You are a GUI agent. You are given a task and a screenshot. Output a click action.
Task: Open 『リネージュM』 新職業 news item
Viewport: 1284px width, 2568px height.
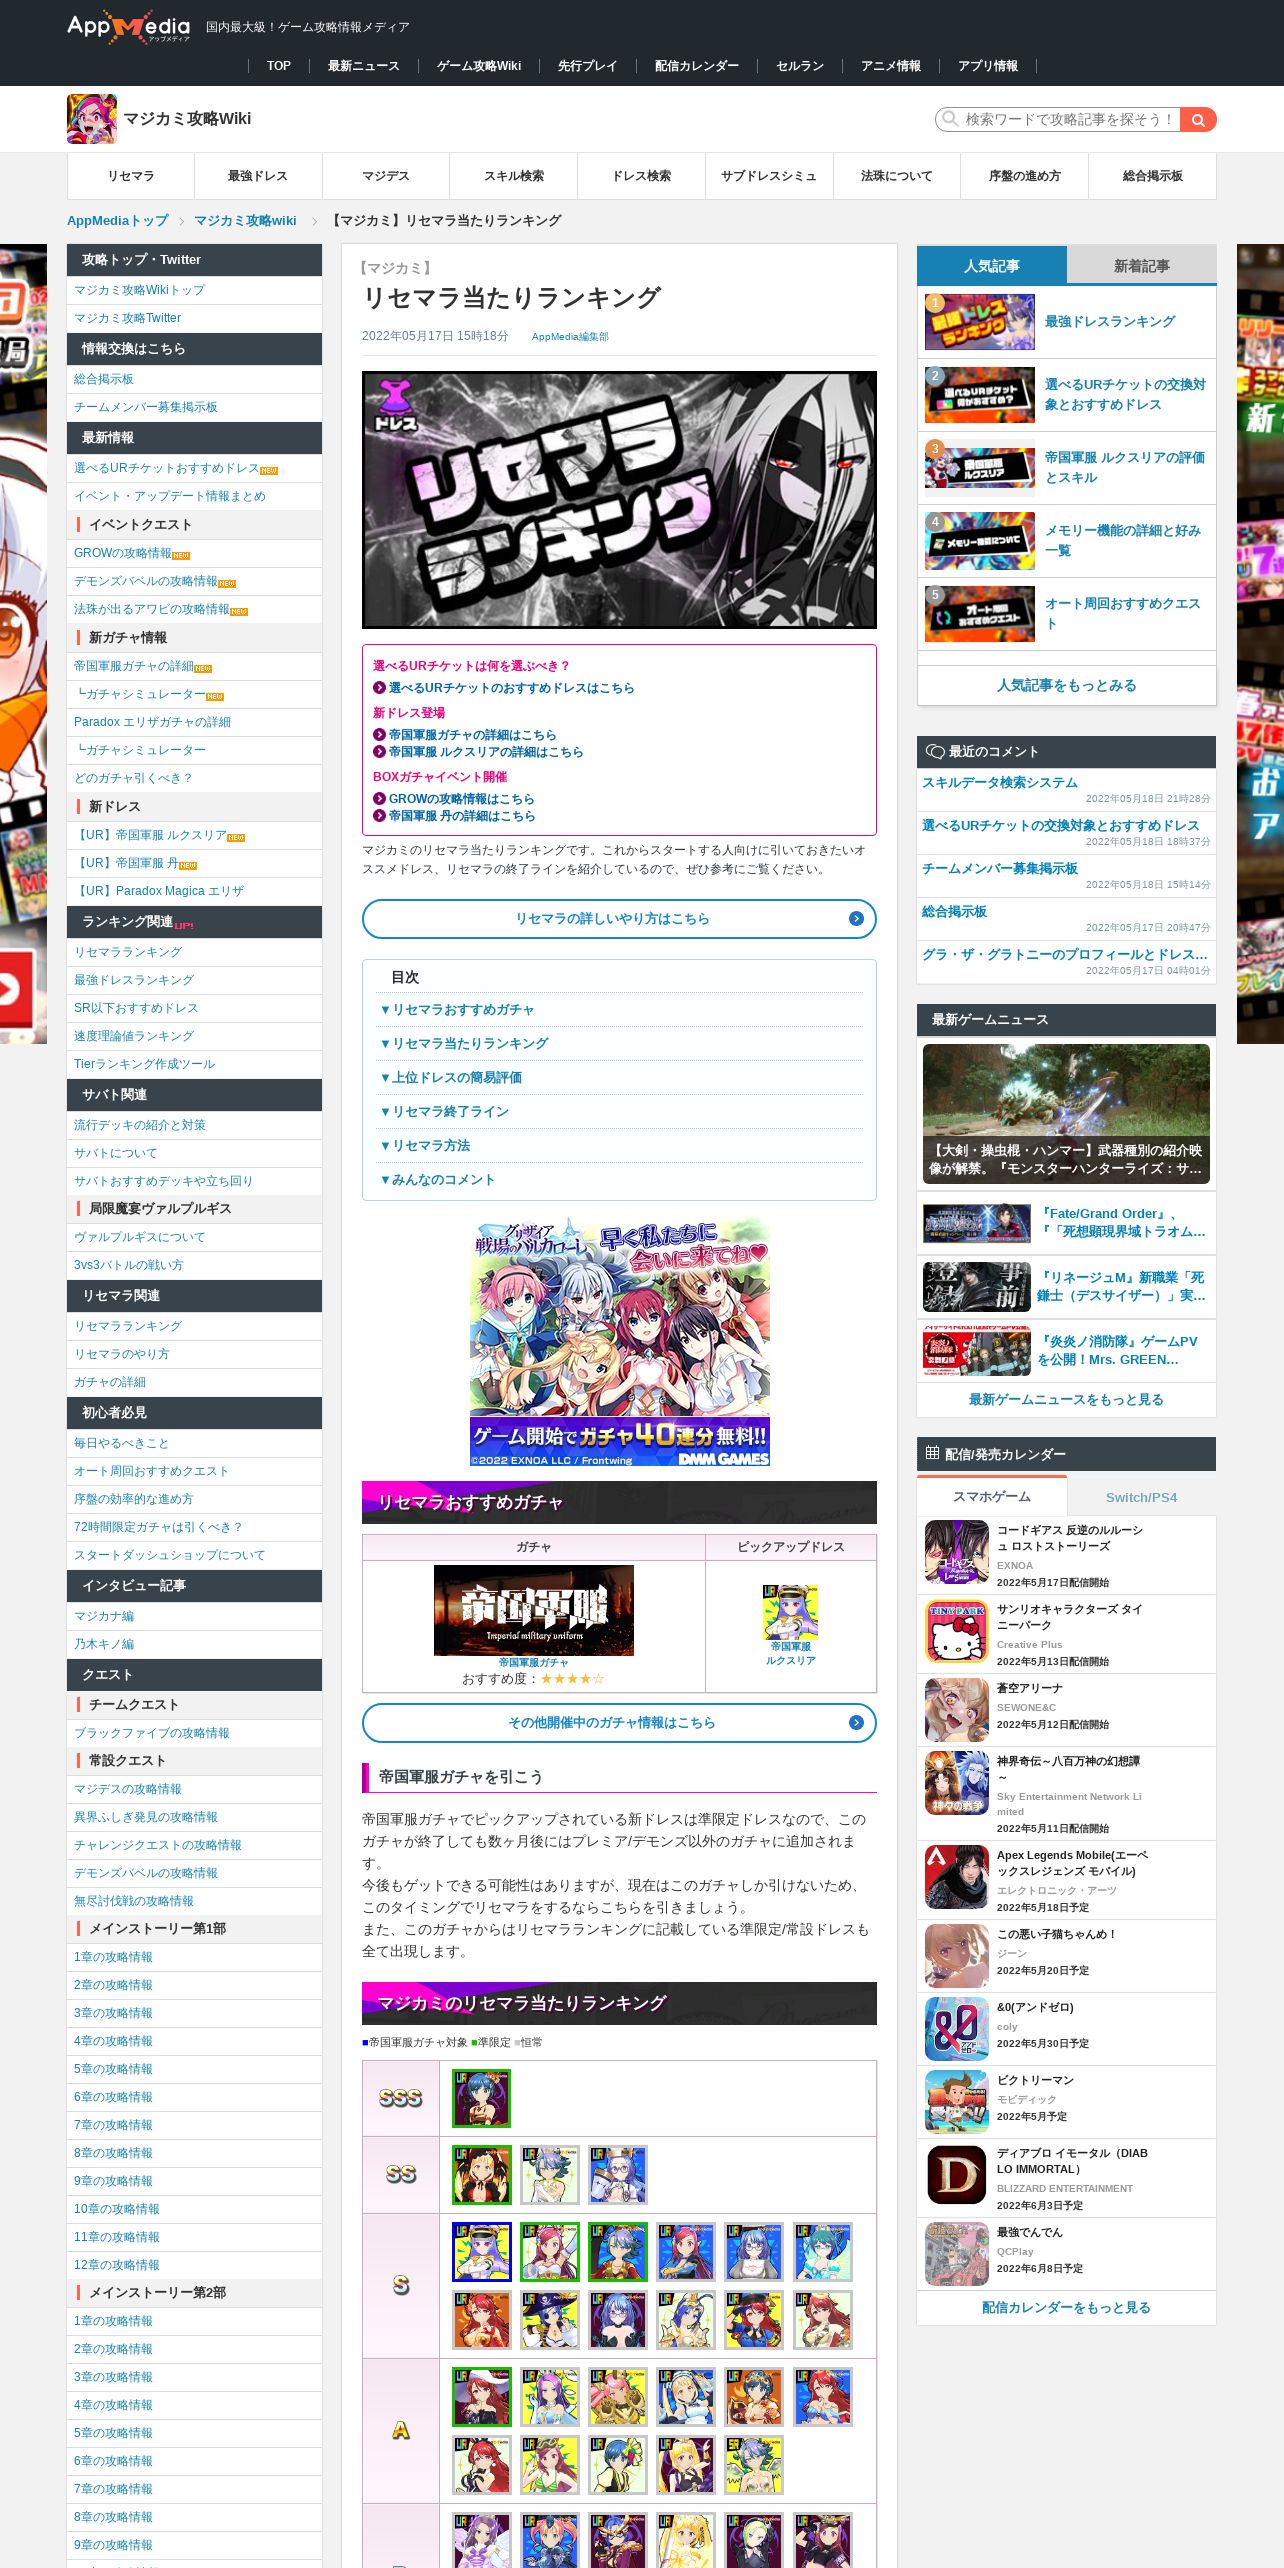click(1066, 1287)
